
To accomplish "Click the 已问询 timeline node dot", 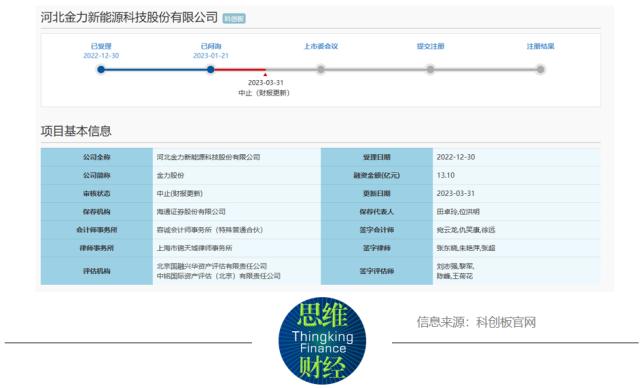I will [211, 69].
